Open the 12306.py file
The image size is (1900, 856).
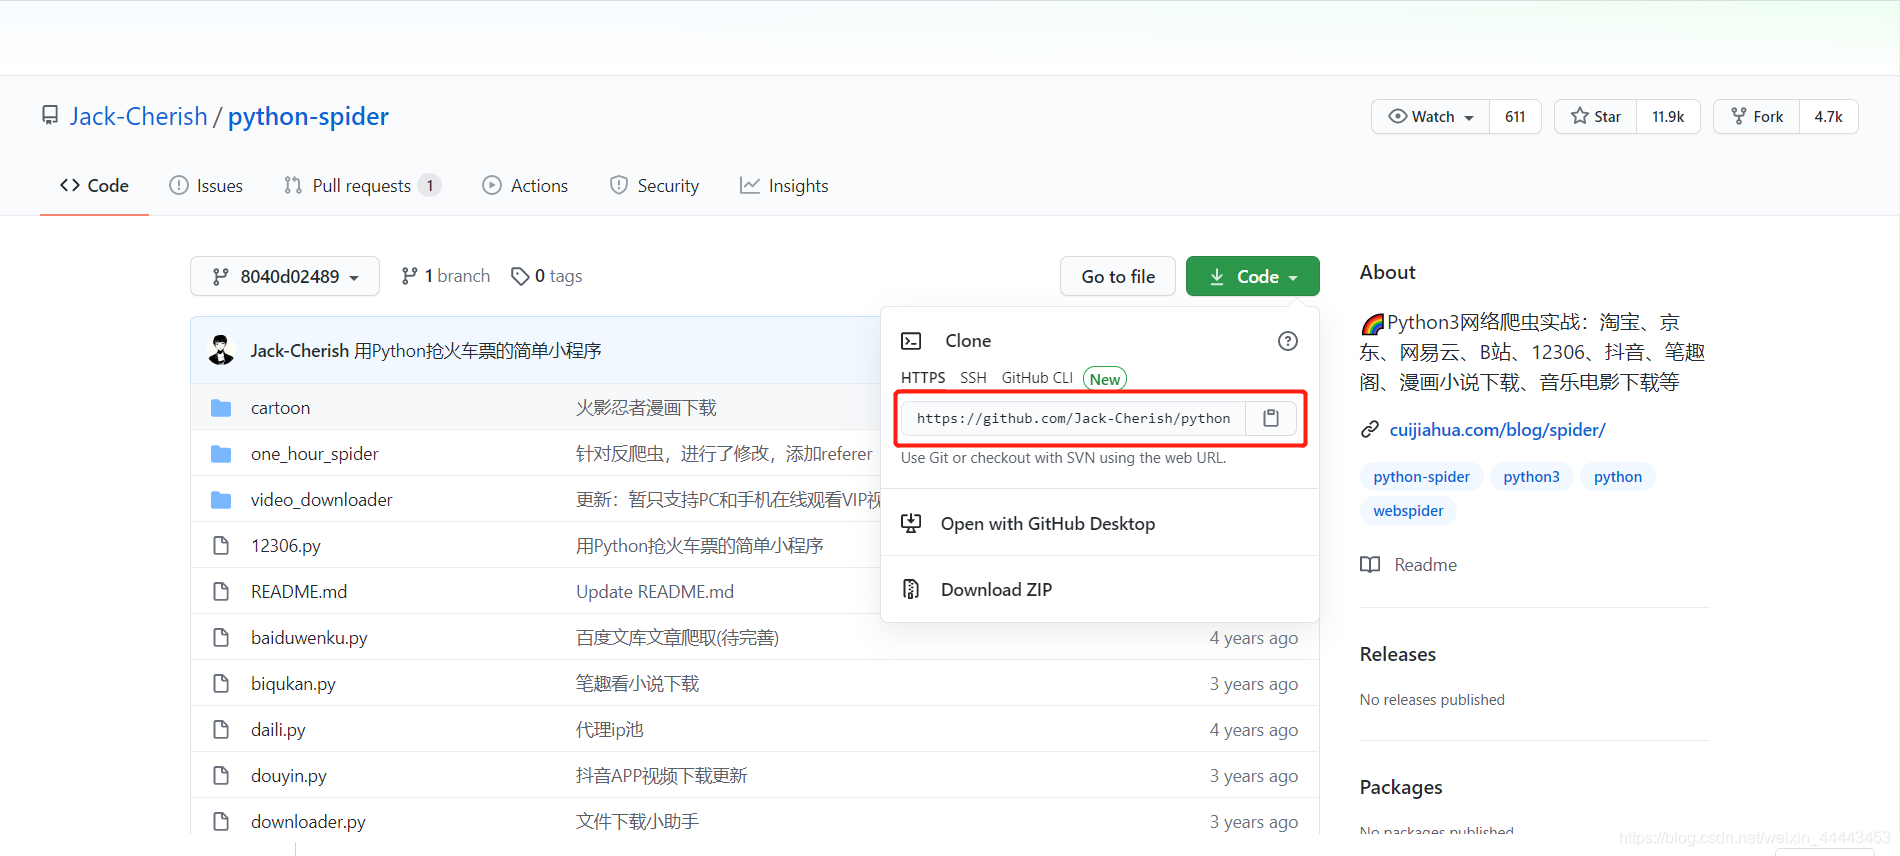tap(285, 546)
